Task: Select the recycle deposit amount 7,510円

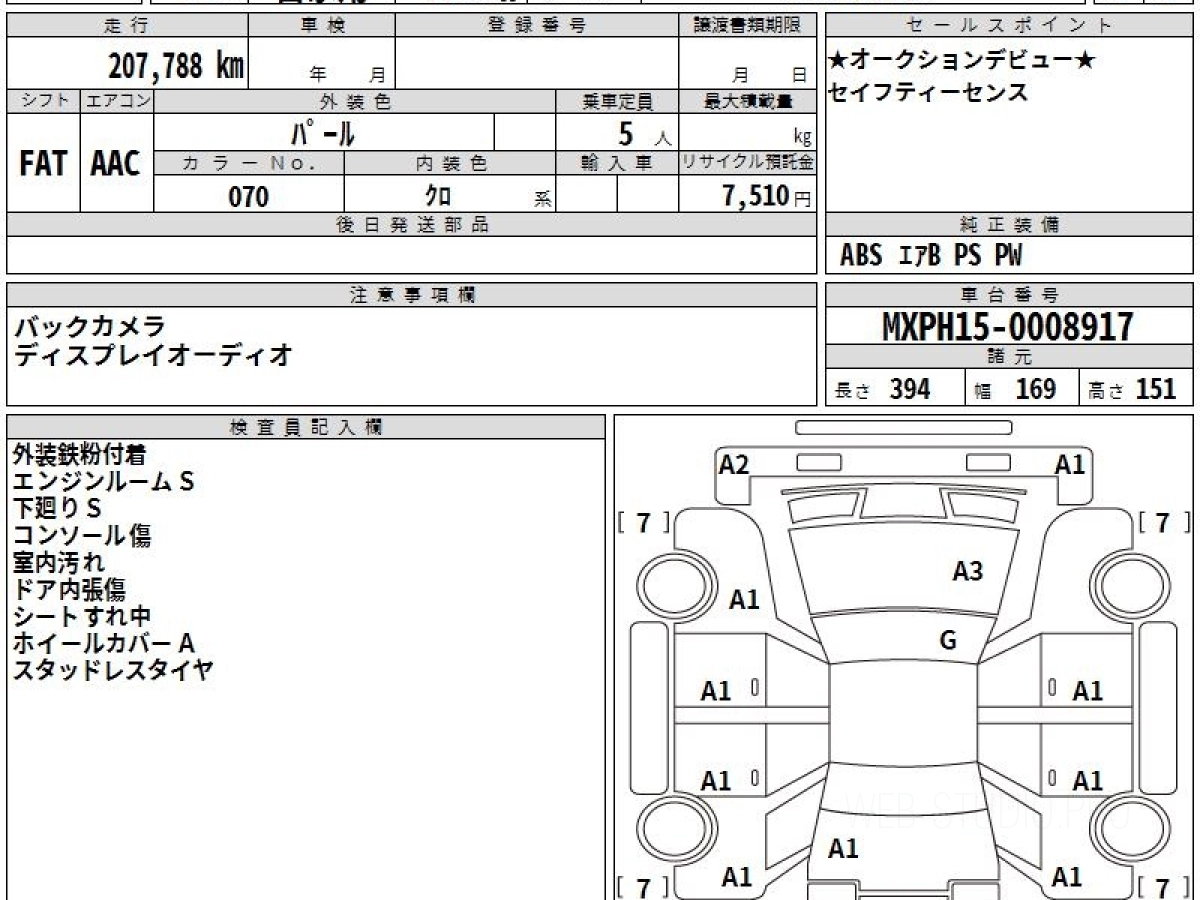Action: coord(767,196)
